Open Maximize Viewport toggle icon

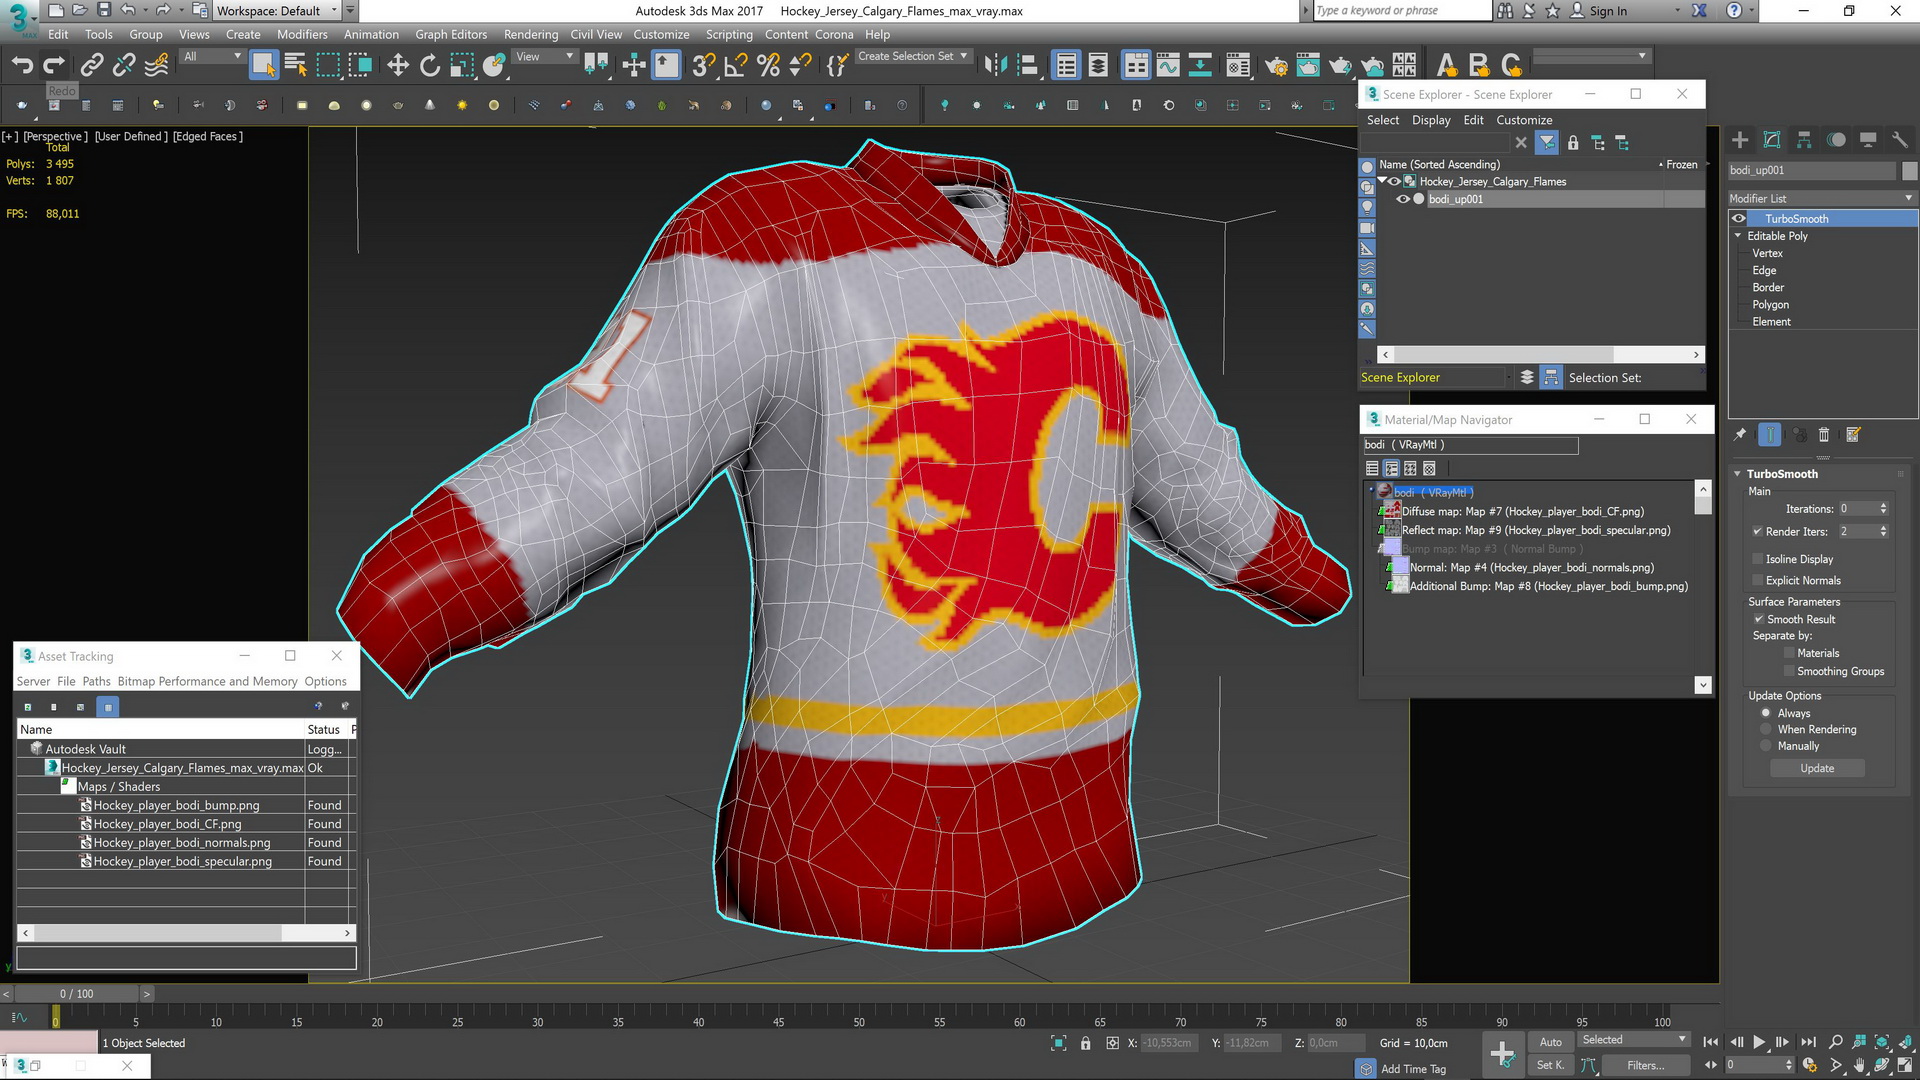[1905, 1066]
